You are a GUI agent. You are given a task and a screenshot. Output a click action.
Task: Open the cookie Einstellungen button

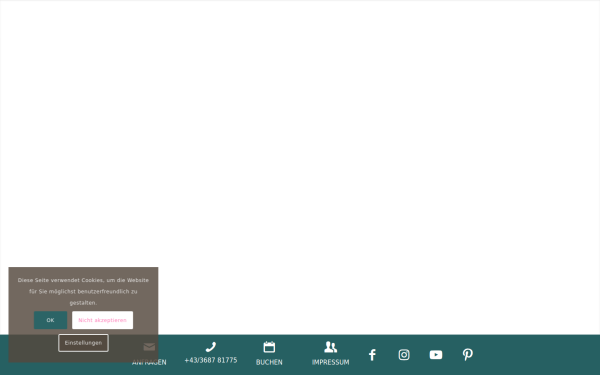tap(83, 343)
